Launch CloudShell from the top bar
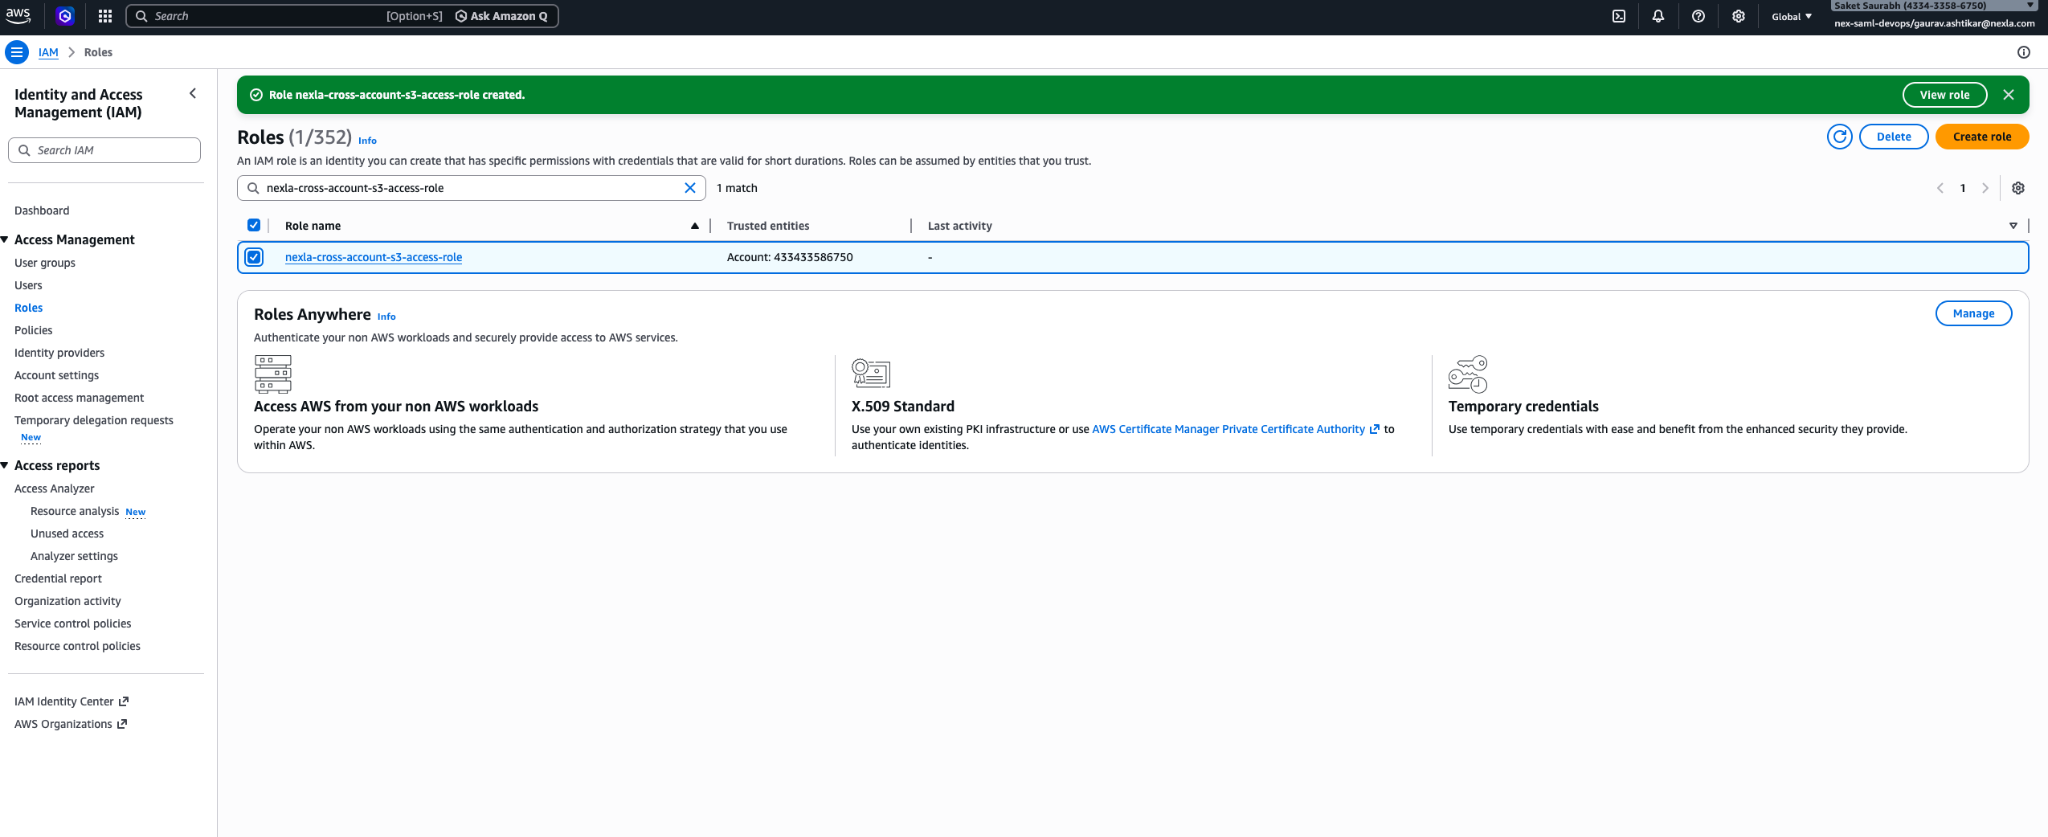 click(1619, 16)
